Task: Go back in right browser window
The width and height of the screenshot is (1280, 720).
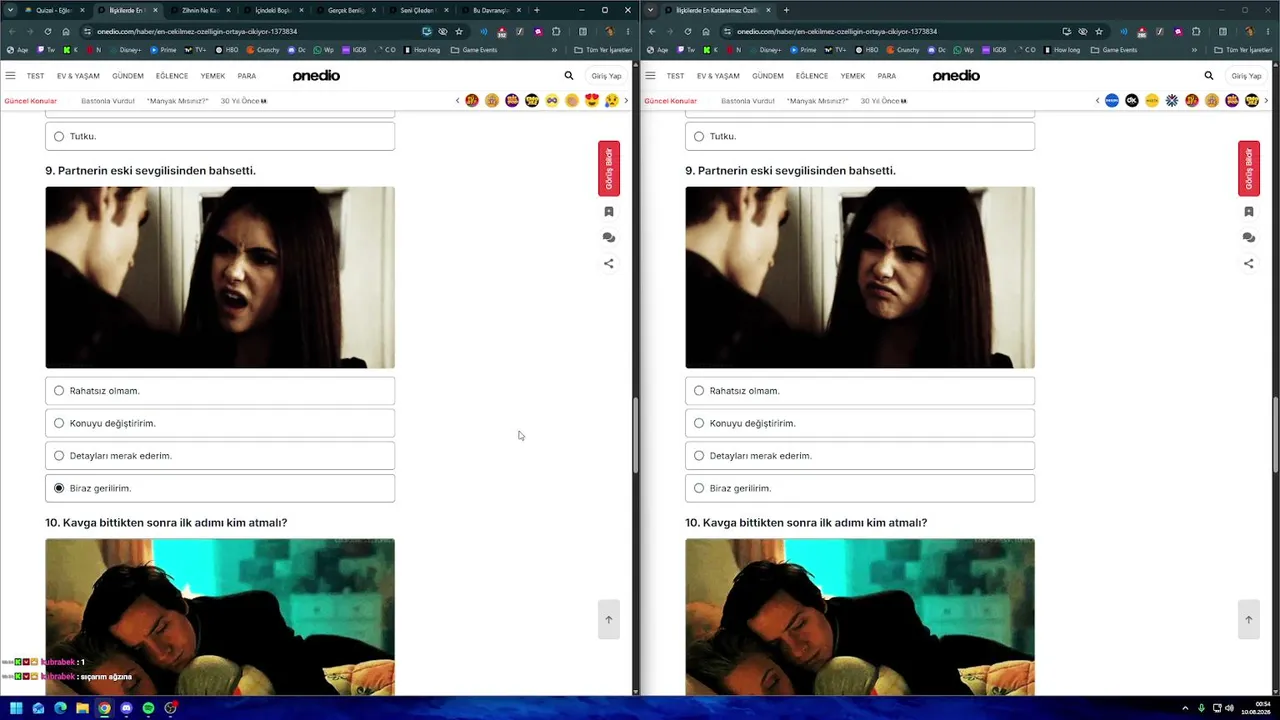Action: [652, 31]
